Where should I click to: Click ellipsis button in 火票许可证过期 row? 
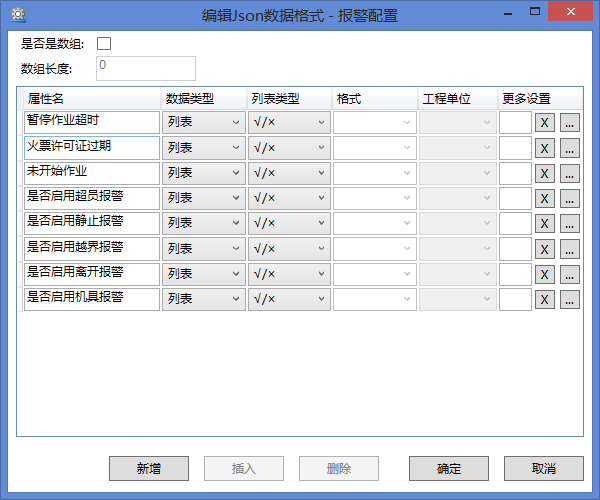coord(569,148)
